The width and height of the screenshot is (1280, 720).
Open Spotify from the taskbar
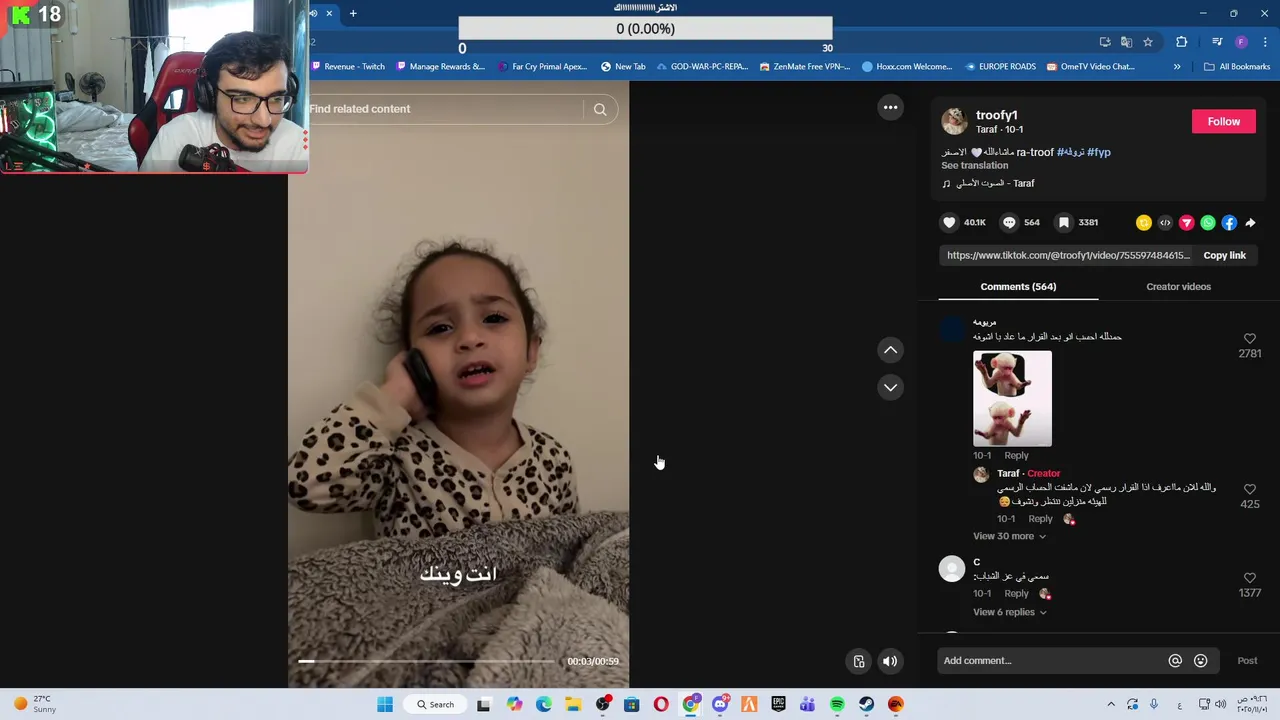[837, 705]
